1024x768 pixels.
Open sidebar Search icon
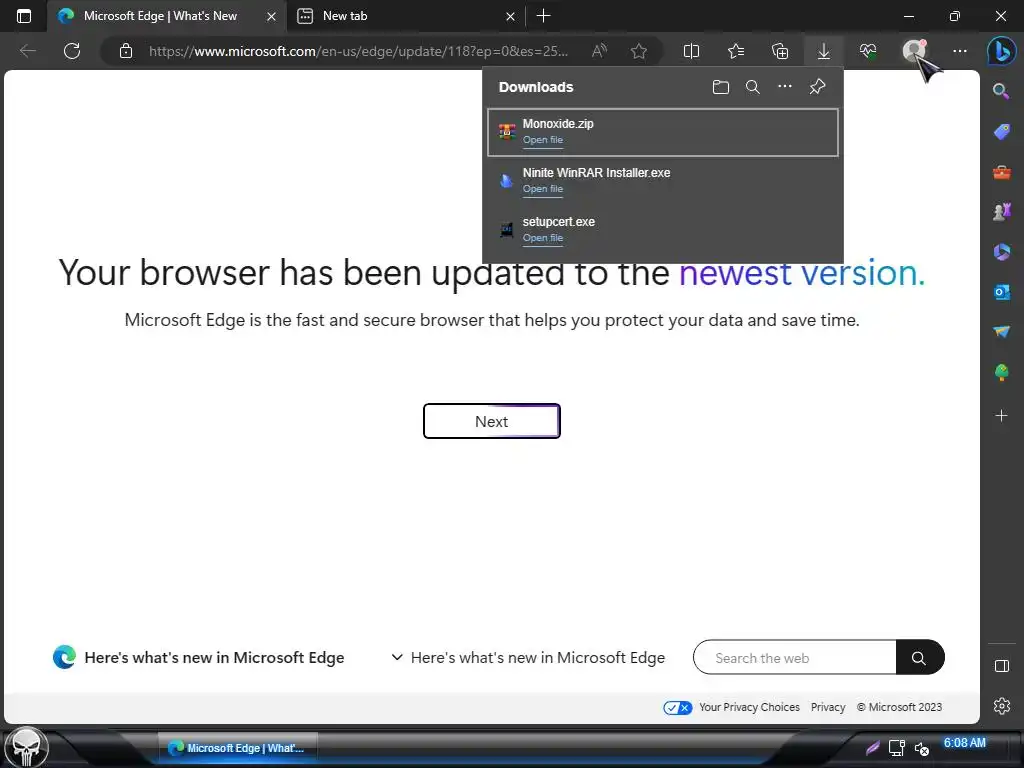1001,91
